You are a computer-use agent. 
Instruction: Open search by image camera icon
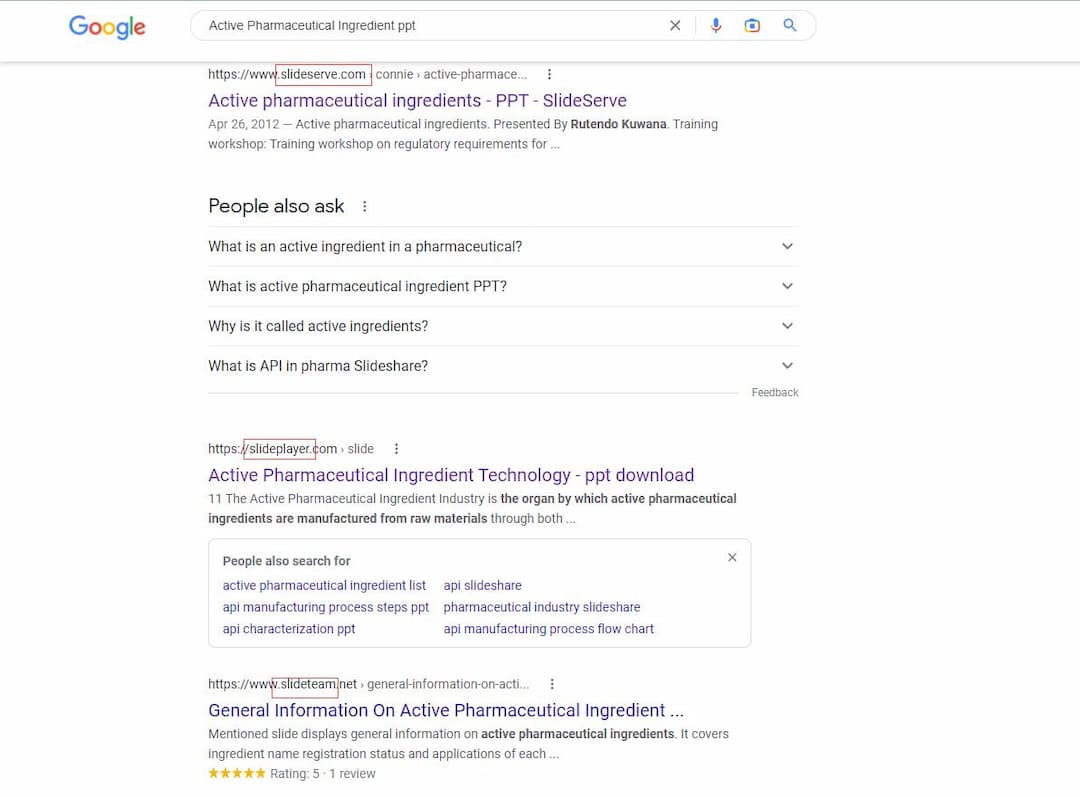tap(752, 25)
